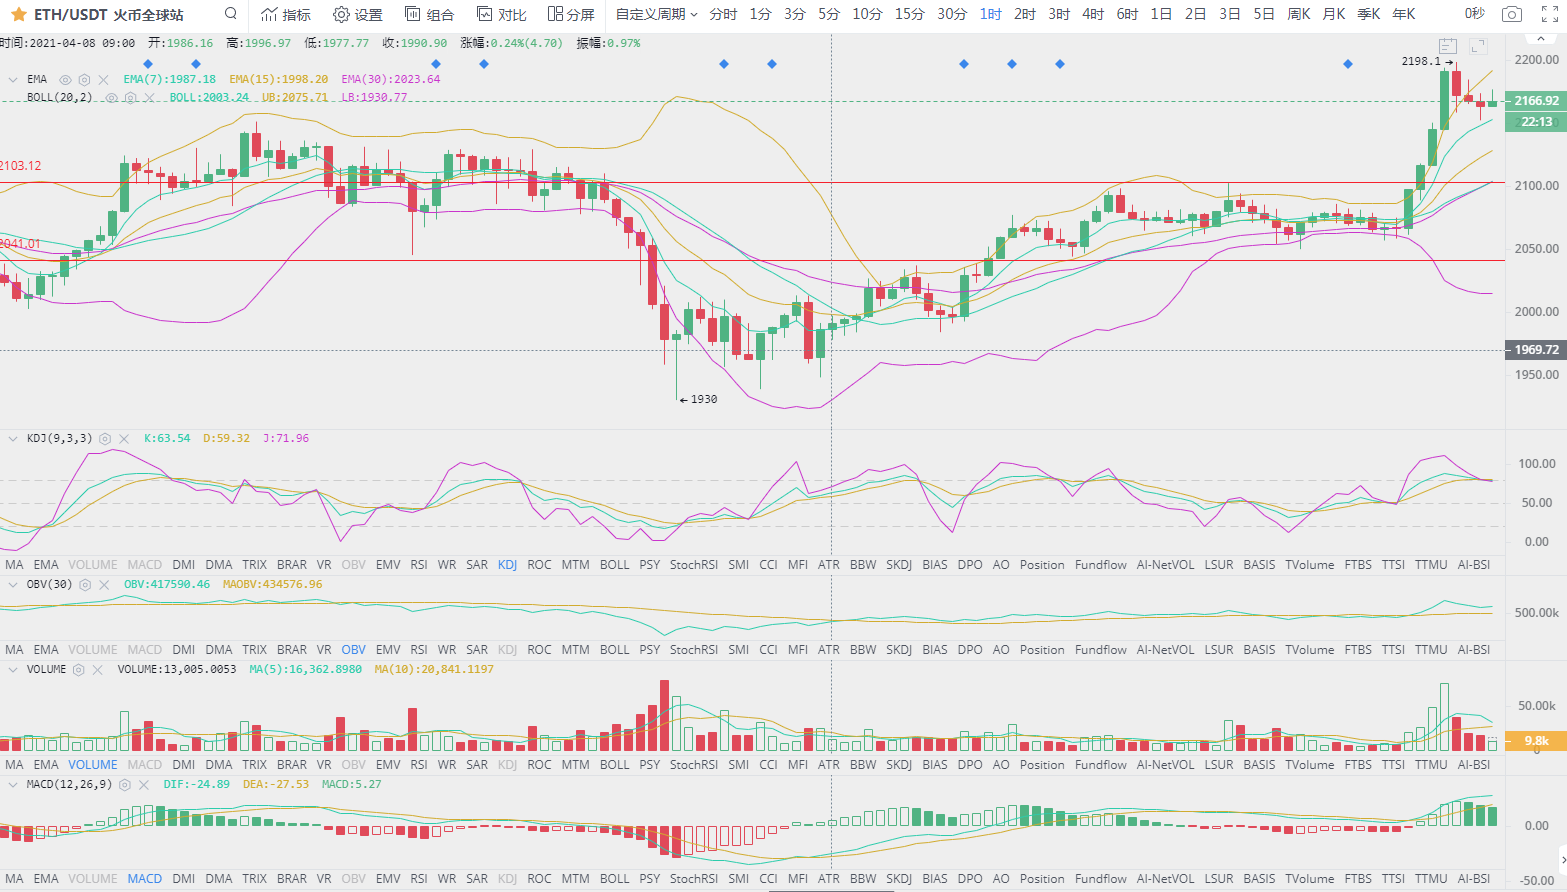
Task: Collapse the VOLUME pane with its chevron
Action: pos(12,670)
